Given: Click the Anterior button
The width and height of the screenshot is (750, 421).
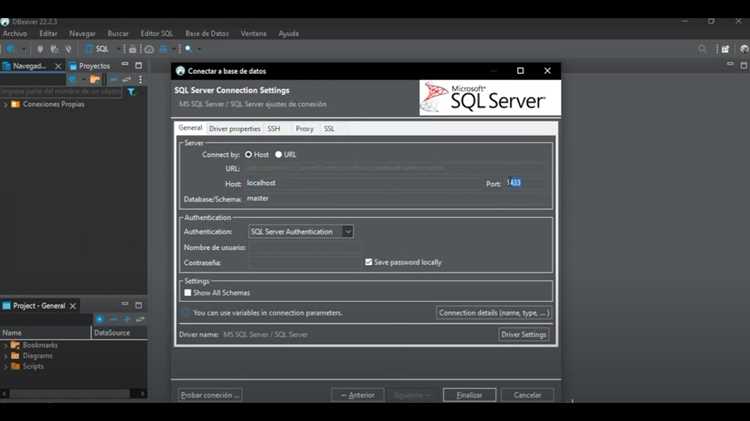Looking at the screenshot, I should tap(358, 395).
